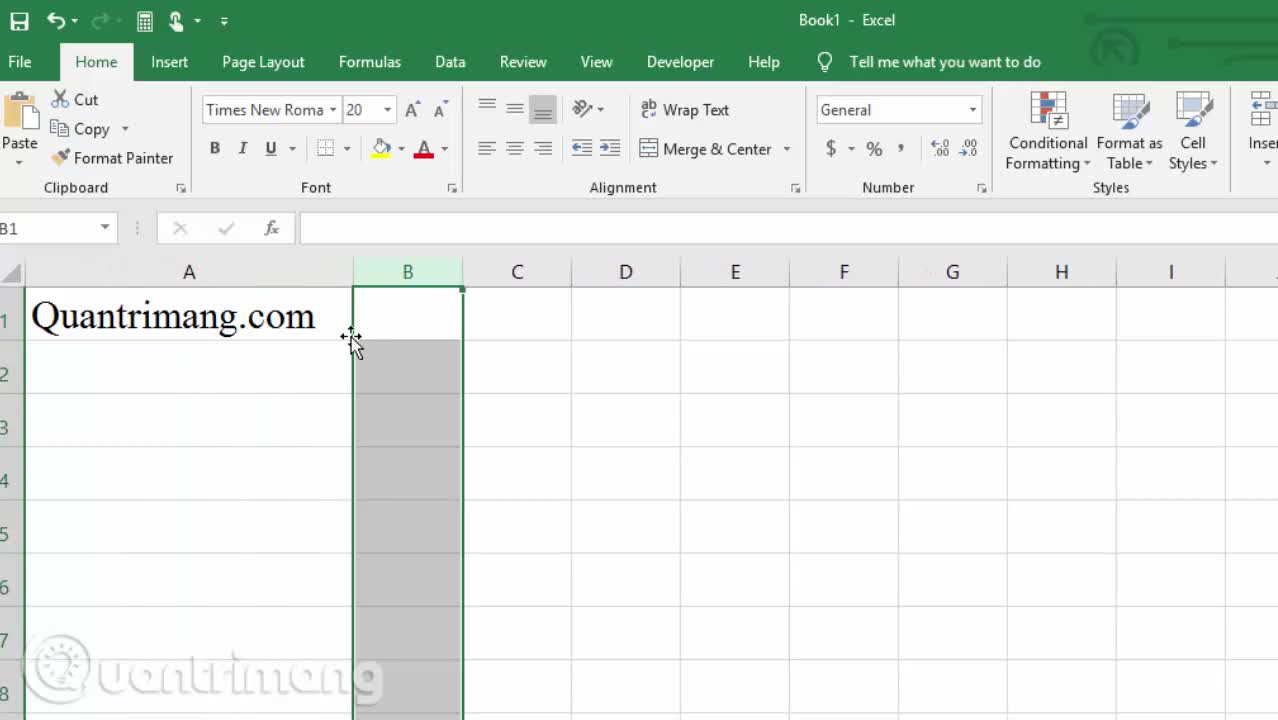
Task: Open the Clipboard dialog launcher
Action: tap(181, 188)
